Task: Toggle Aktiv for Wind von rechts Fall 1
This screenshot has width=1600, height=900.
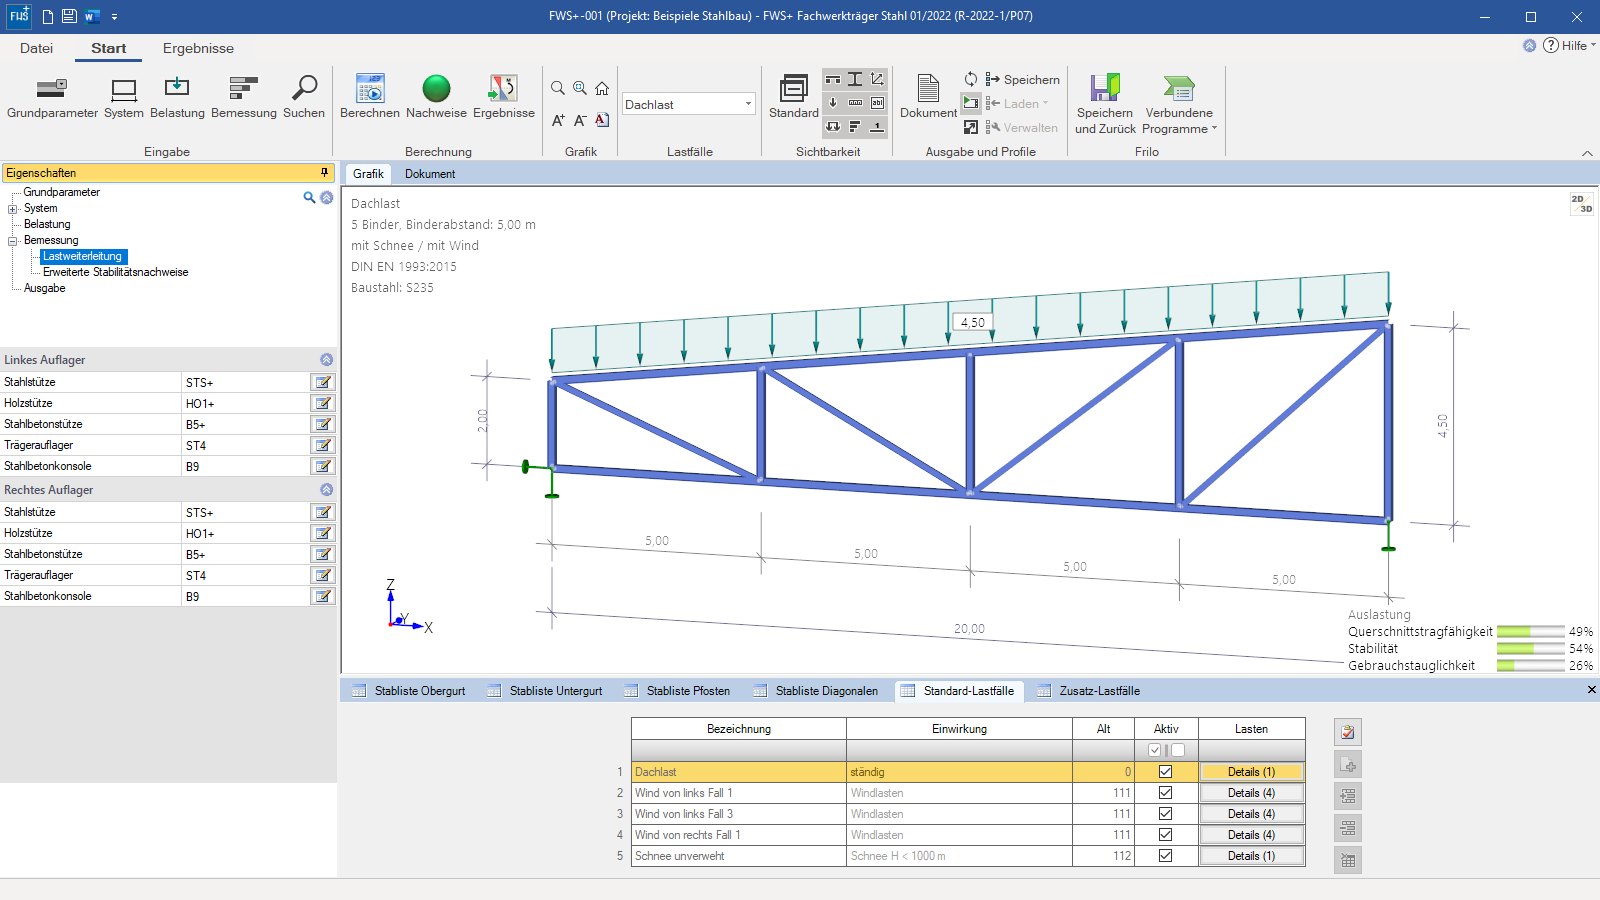Action: point(1165,835)
